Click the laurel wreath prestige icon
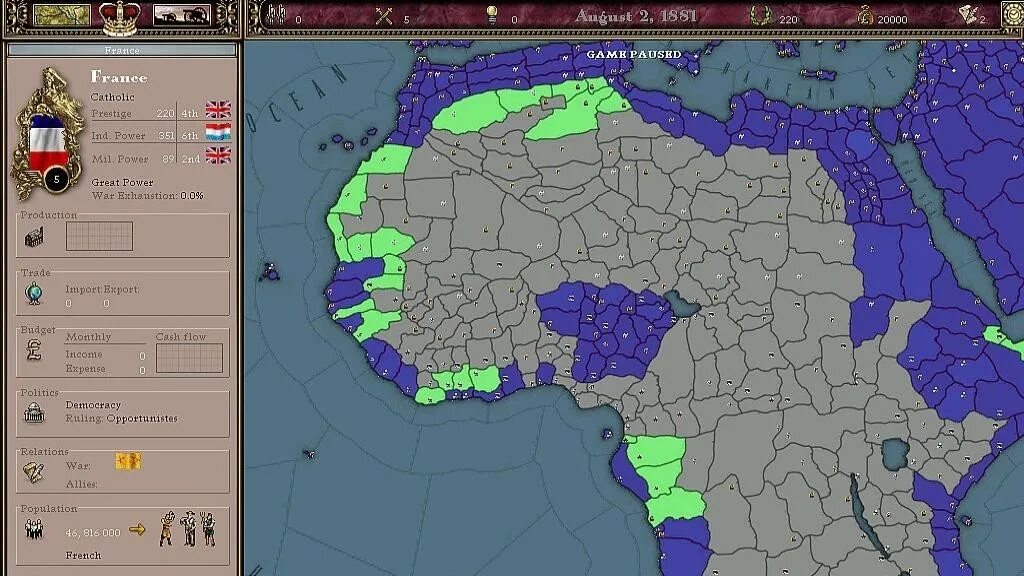The height and width of the screenshot is (576, 1024). (x=760, y=16)
